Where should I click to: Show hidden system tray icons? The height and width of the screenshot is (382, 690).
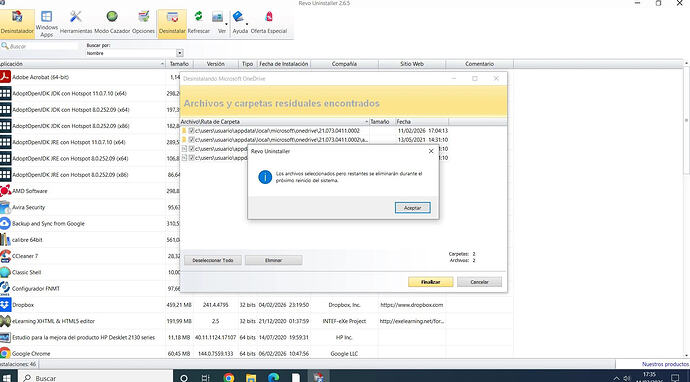click(616, 378)
